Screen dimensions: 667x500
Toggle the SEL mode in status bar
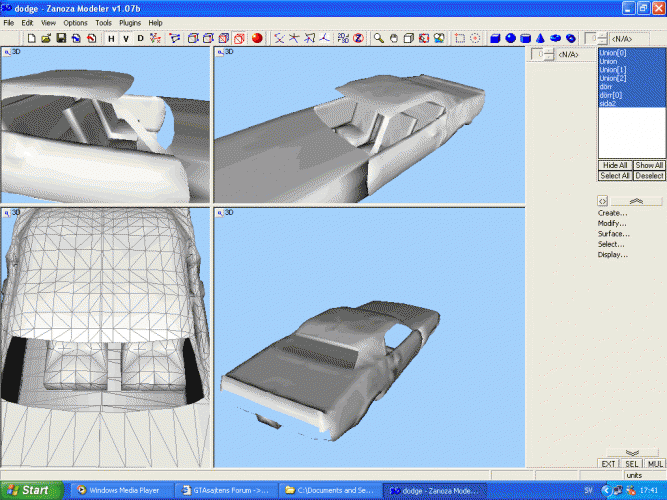click(632, 464)
